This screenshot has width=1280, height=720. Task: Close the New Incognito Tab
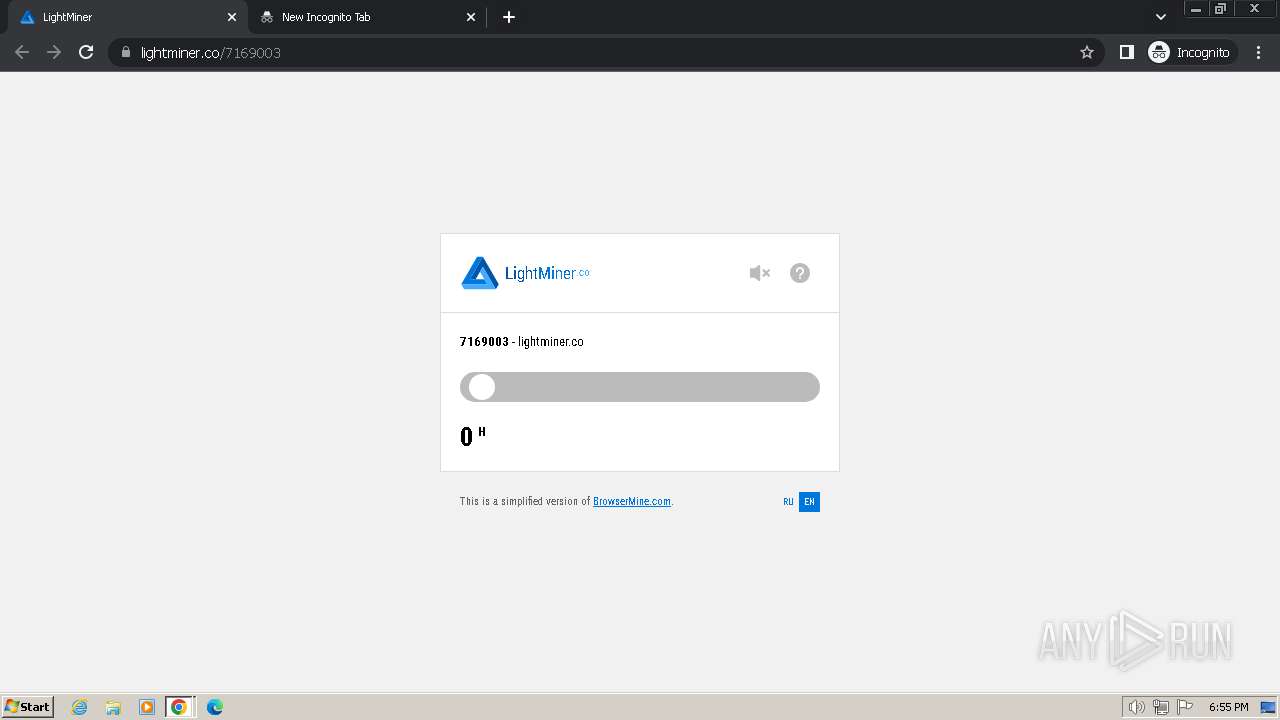[x=472, y=17]
